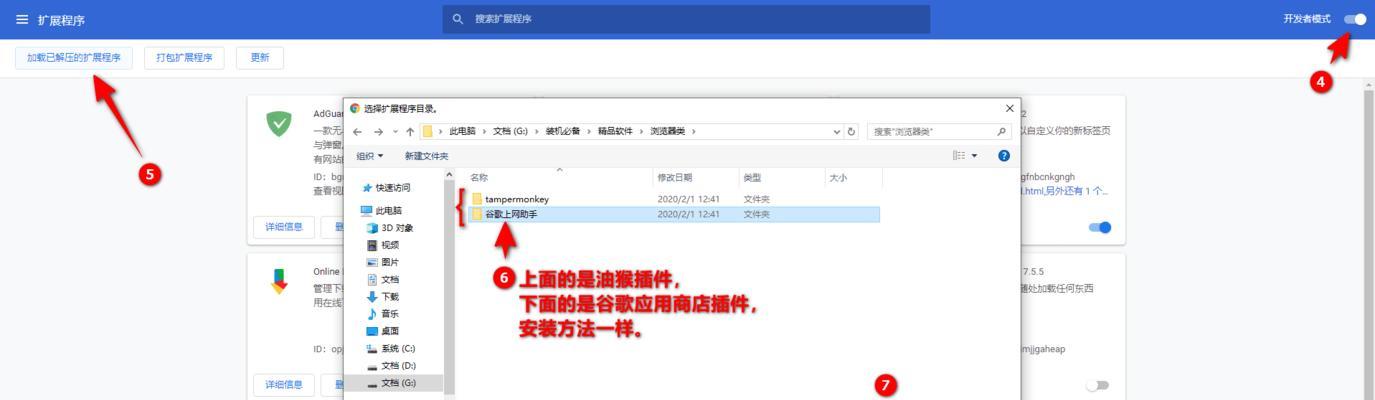
Task: Expand the address bar history dropdown
Action: coord(837,132)
